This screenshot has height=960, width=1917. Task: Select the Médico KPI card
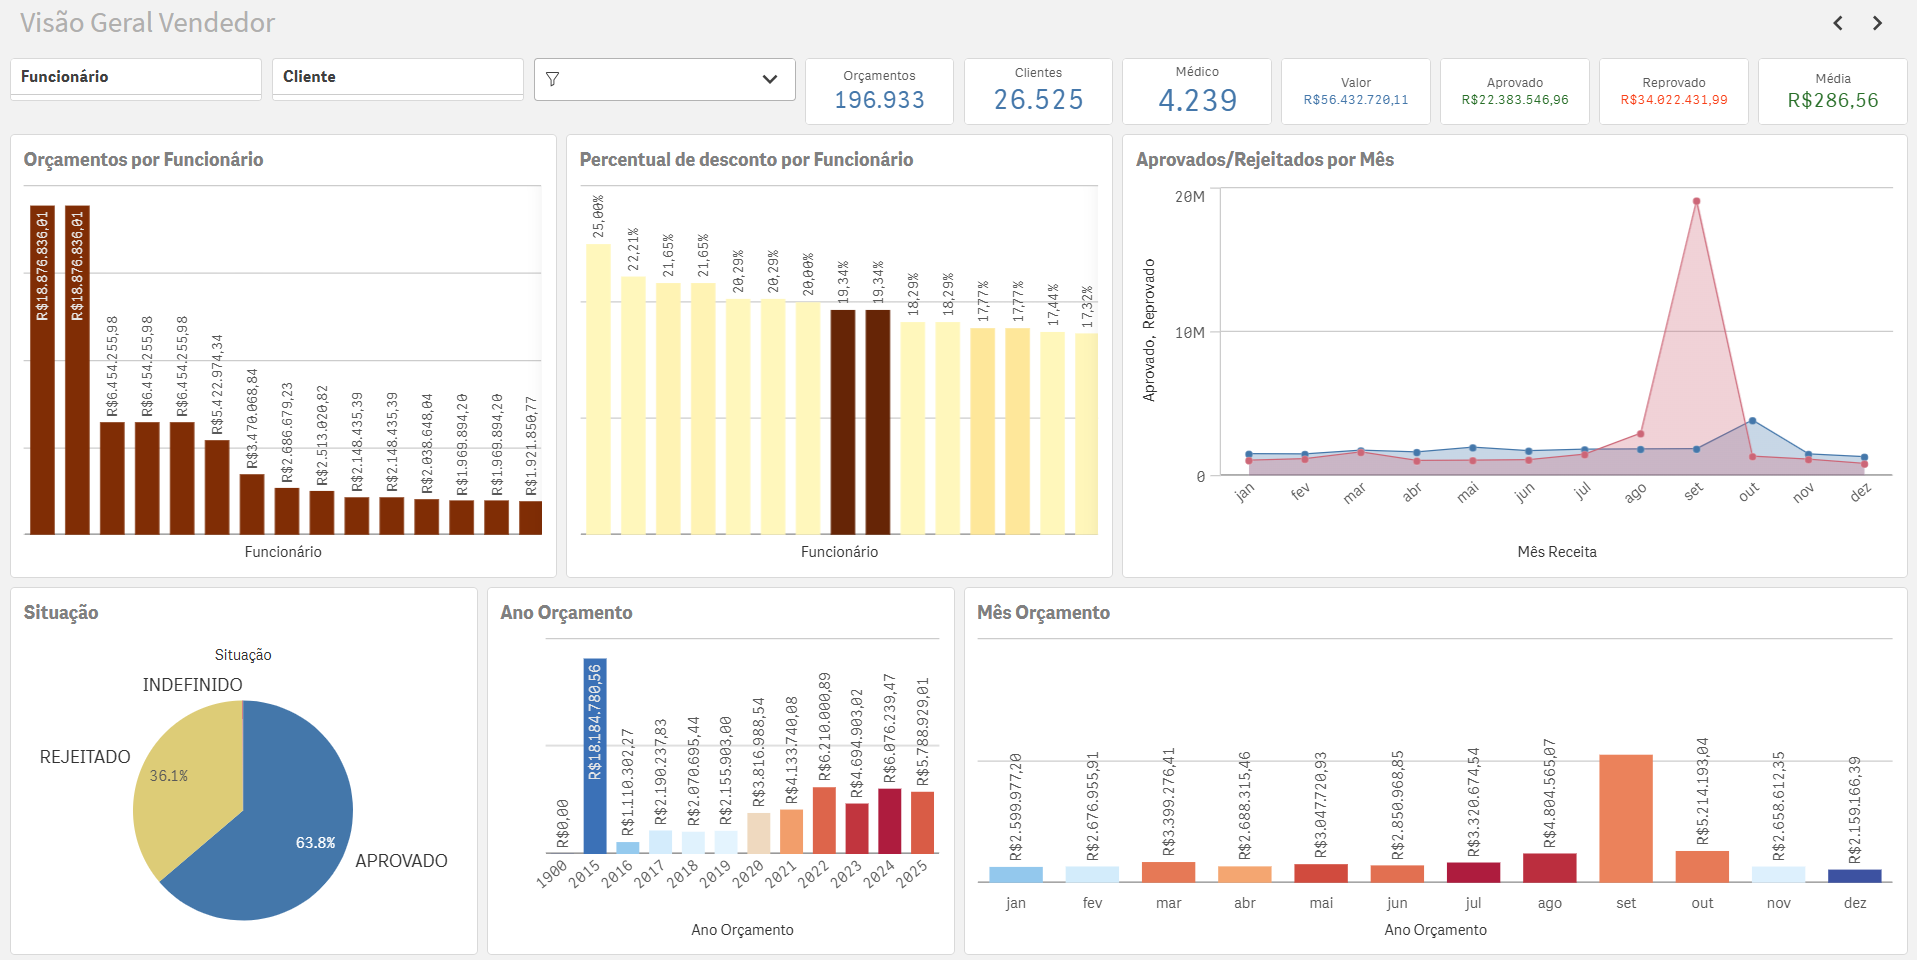coord(1196,91)
